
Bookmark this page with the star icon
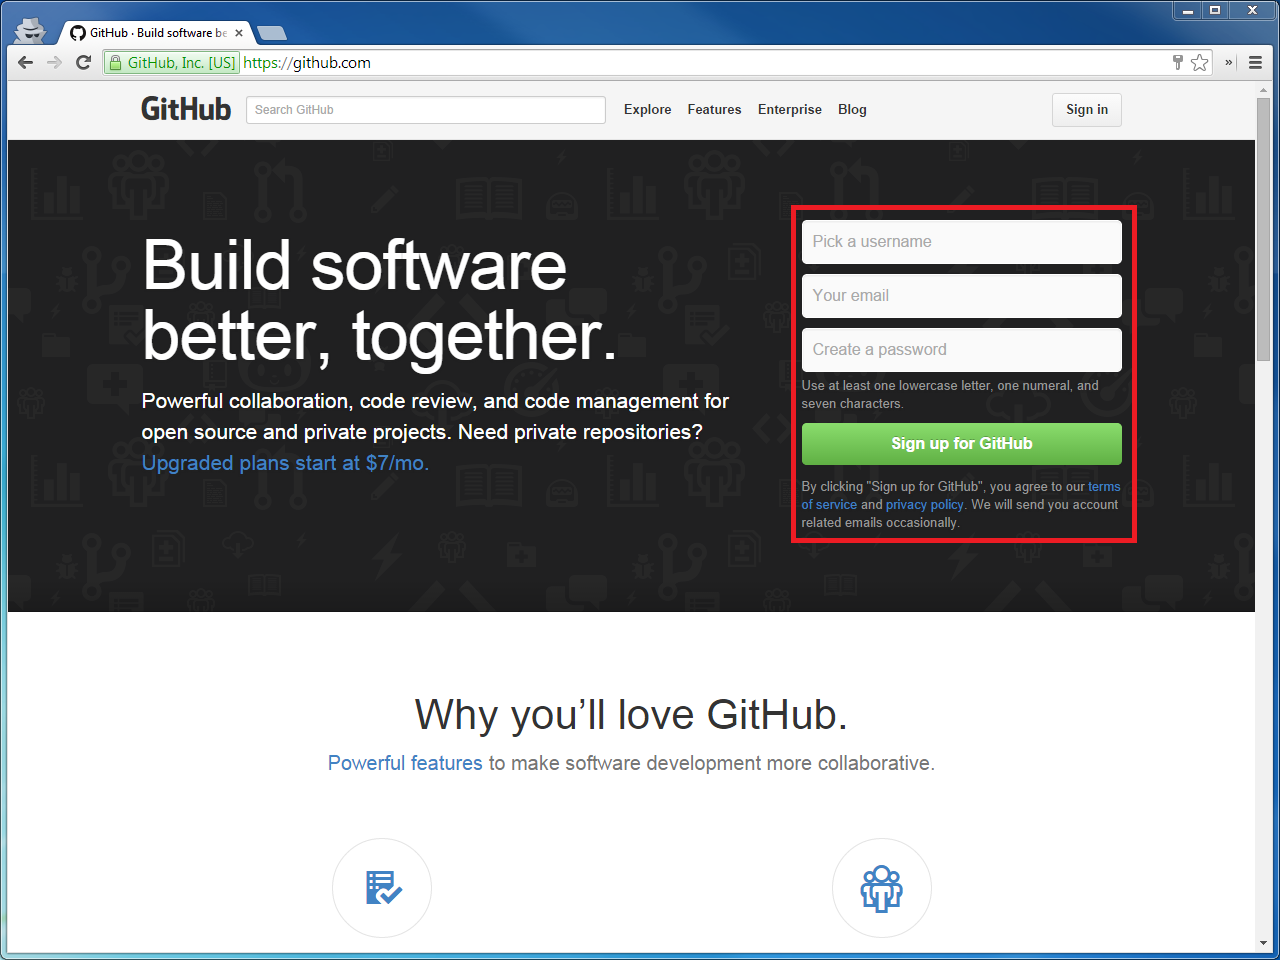coord(1200,62)
